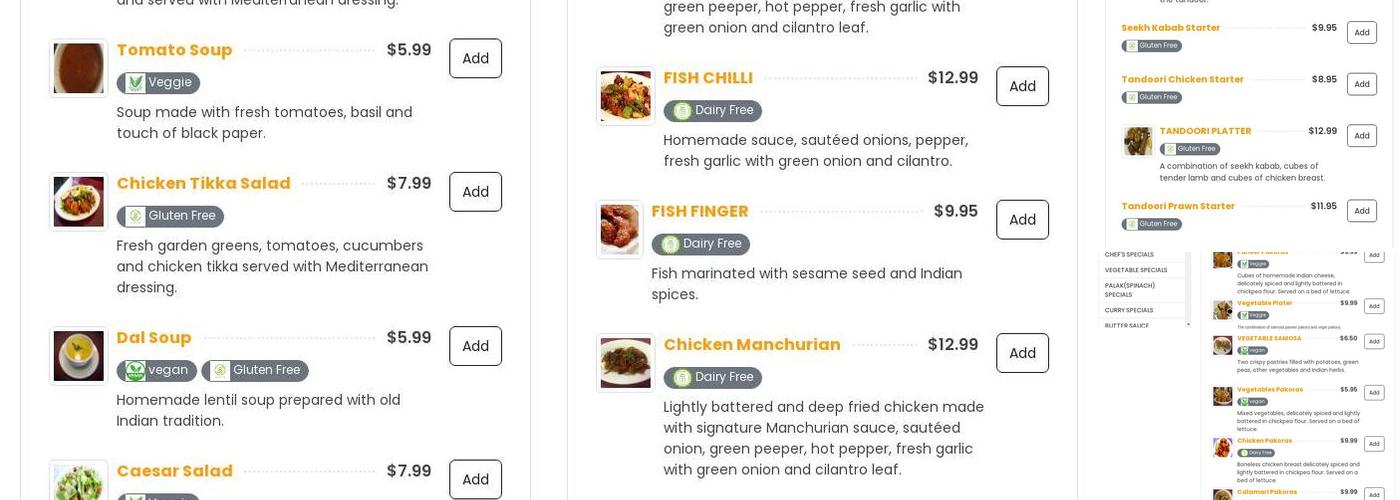Click the Veggie badge icon under Tomato Soup

135,83
